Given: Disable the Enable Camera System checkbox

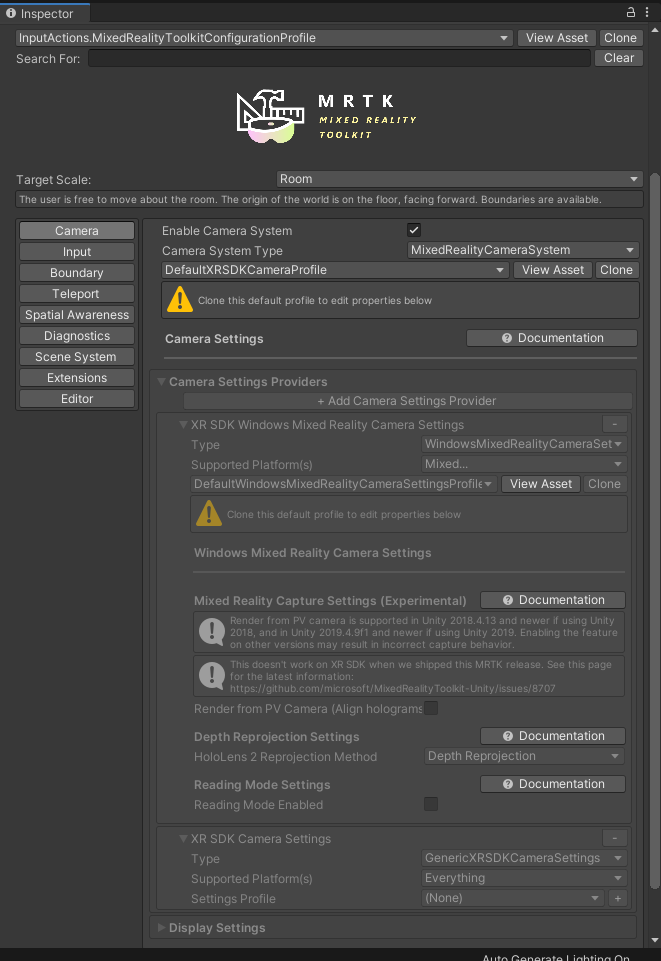Looking at the screenshot, I should [413, 229].
